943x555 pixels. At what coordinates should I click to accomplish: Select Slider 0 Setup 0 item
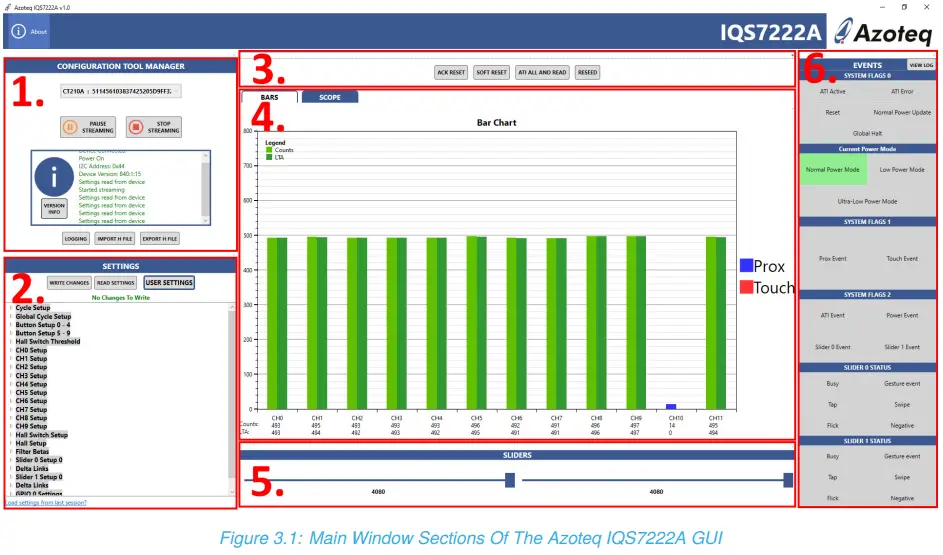38,460
